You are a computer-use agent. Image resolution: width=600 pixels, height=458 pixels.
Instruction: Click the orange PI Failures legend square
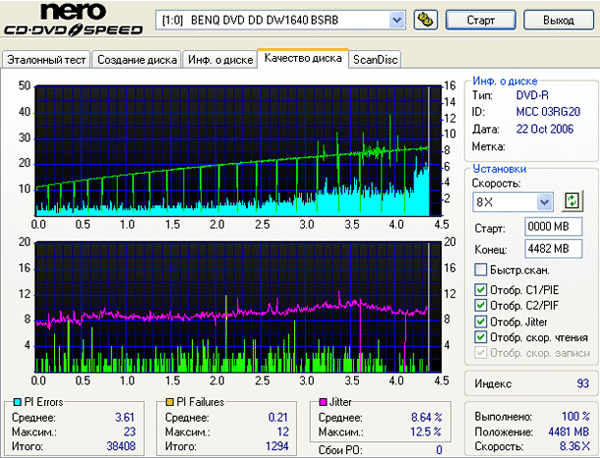pyautogui.click(x=170, y=402)
